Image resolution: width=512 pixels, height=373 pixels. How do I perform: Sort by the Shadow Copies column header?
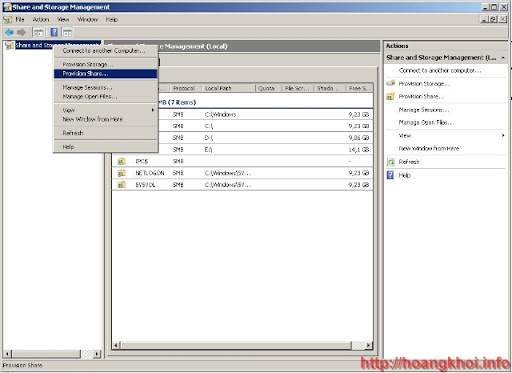point(330,88)
